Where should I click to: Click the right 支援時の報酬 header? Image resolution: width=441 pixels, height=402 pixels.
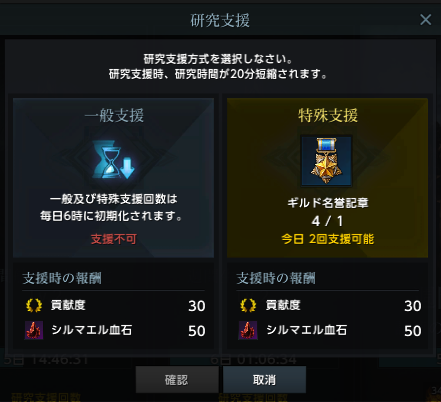pyautogui.click(x=276, y=278)
